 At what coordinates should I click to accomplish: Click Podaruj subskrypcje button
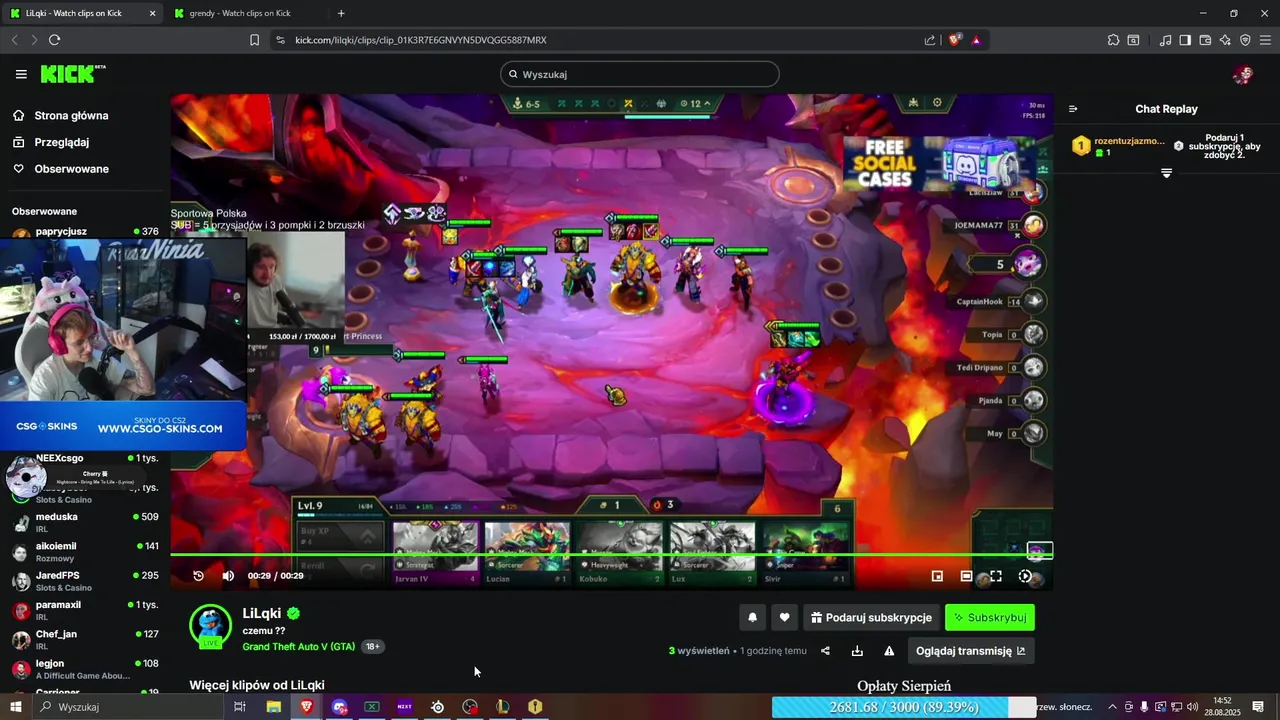pos(871,618)
